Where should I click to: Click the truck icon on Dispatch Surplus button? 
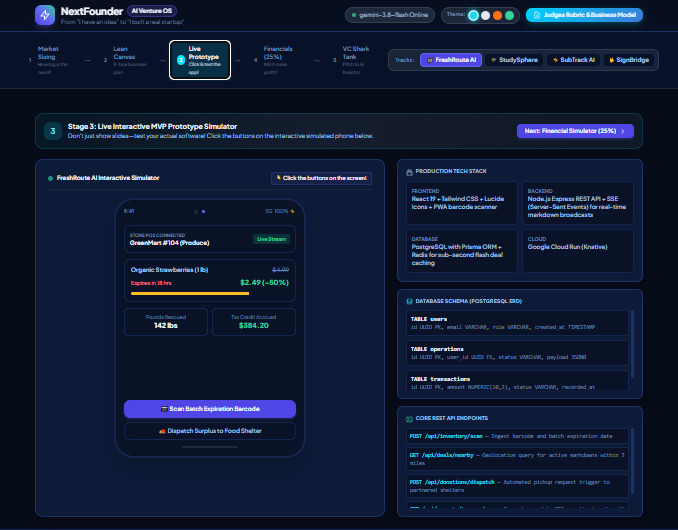[x=162, y=431]
